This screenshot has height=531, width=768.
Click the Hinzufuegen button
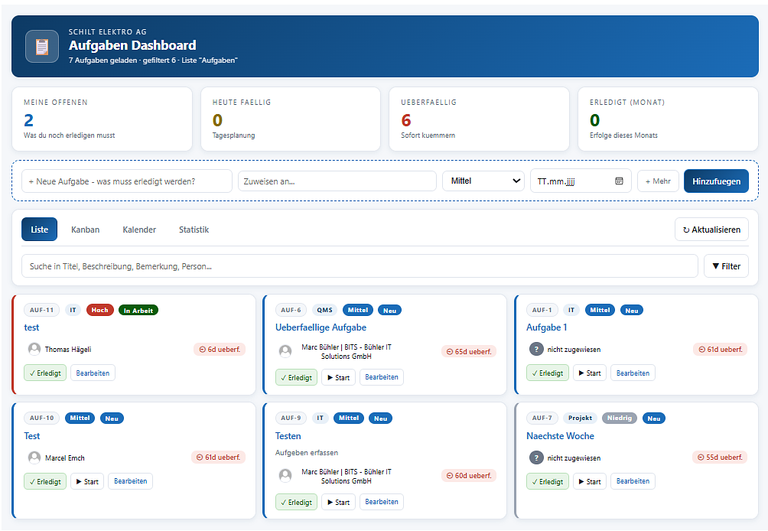pyautogui.click(x=716, y=181)
